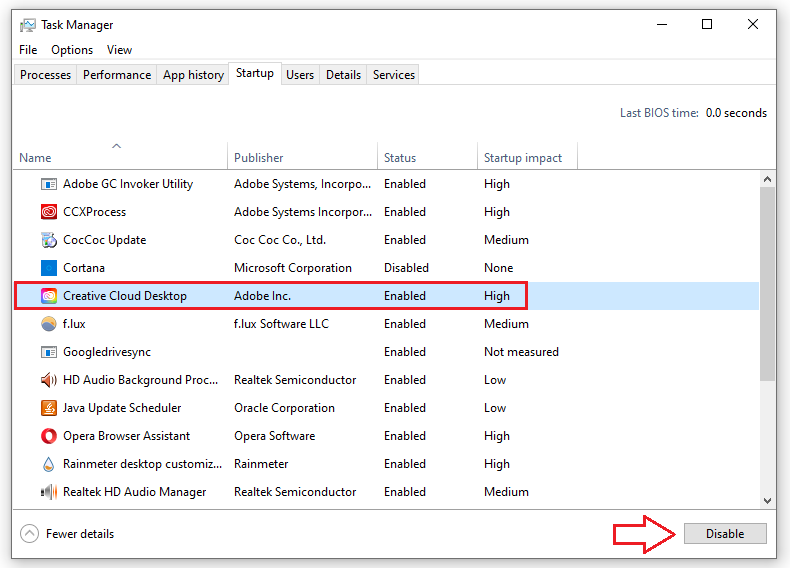This screenshot has width=790, height=568.
Task: Click the CocCoc Update icon
Action: 49,240
